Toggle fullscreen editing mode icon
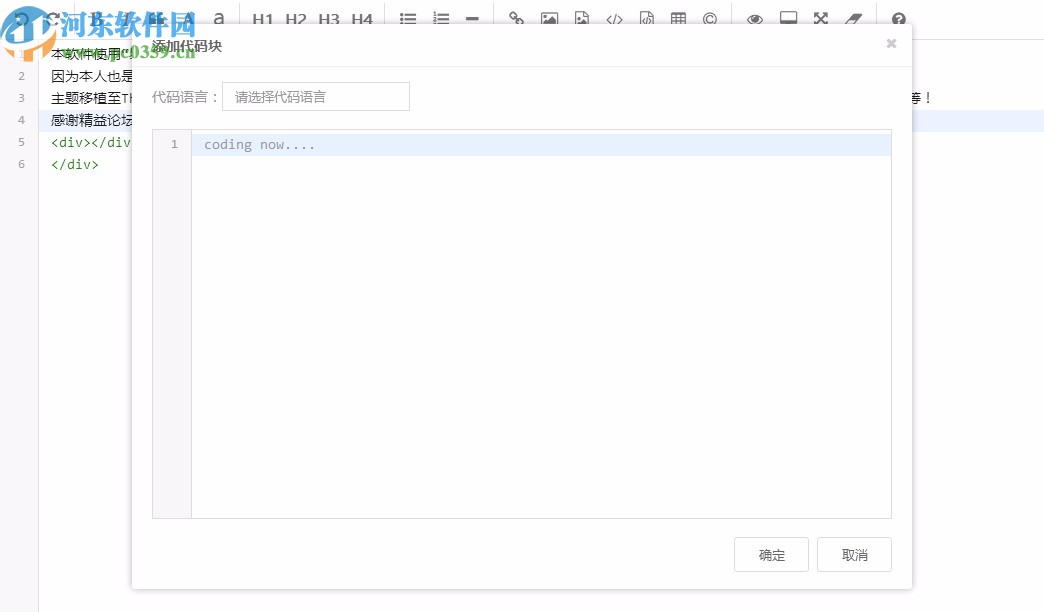This screenshot has height=612, width=1044. point(821,19)
